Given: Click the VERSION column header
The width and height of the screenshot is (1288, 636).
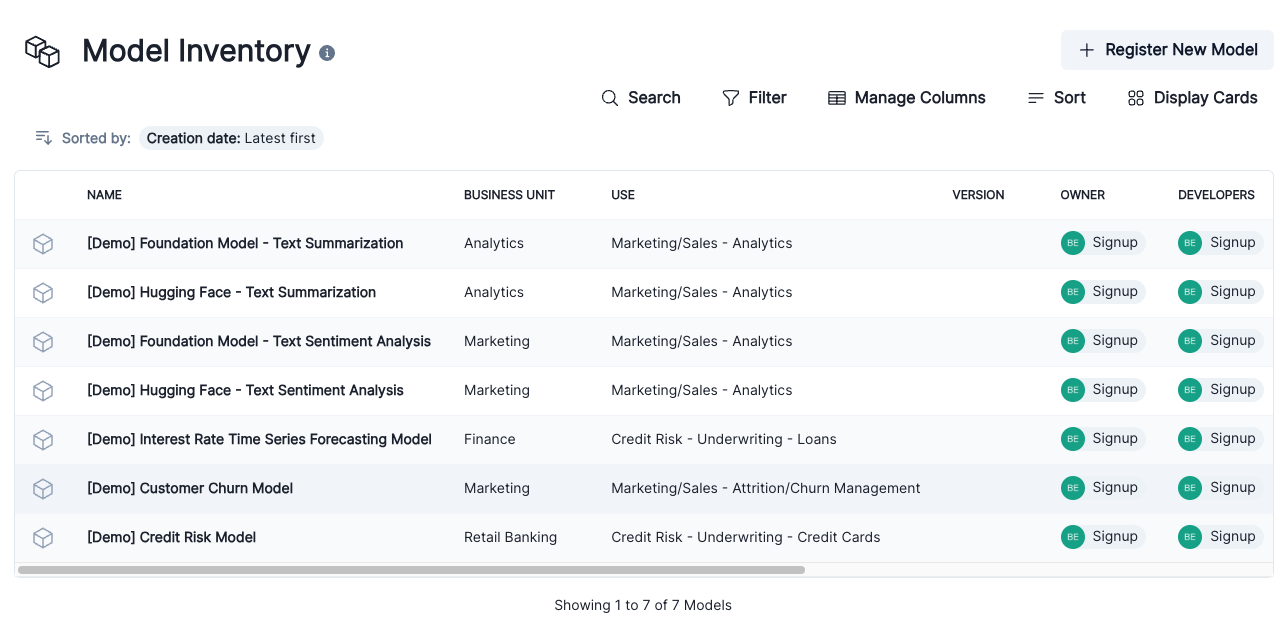Looking at the screenshot, I should (x=978, y=195).
